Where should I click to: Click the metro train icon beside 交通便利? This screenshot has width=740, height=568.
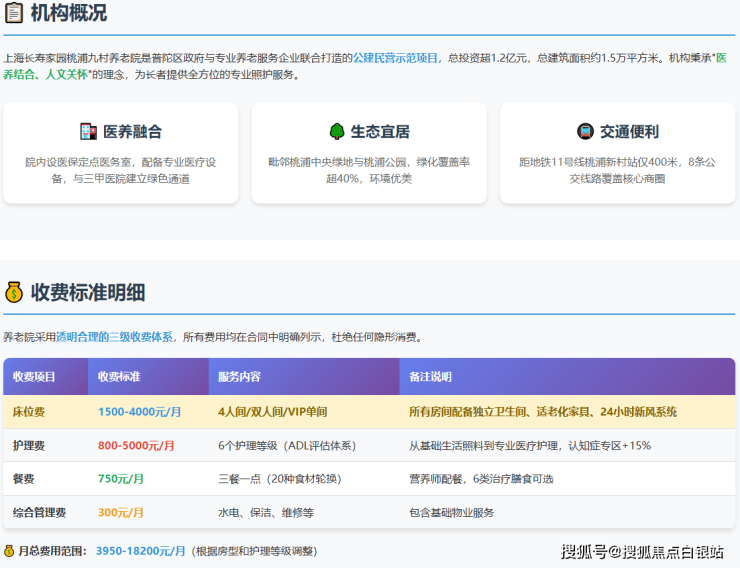(x=585, y=131)
